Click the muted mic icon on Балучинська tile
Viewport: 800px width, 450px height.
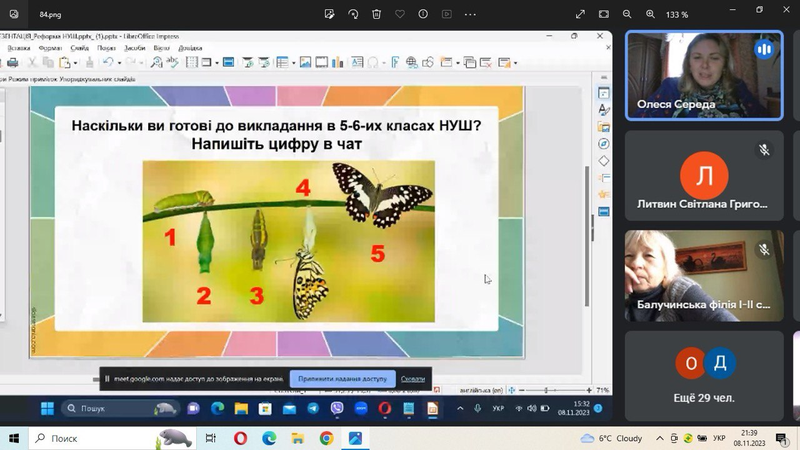[764, 249]
